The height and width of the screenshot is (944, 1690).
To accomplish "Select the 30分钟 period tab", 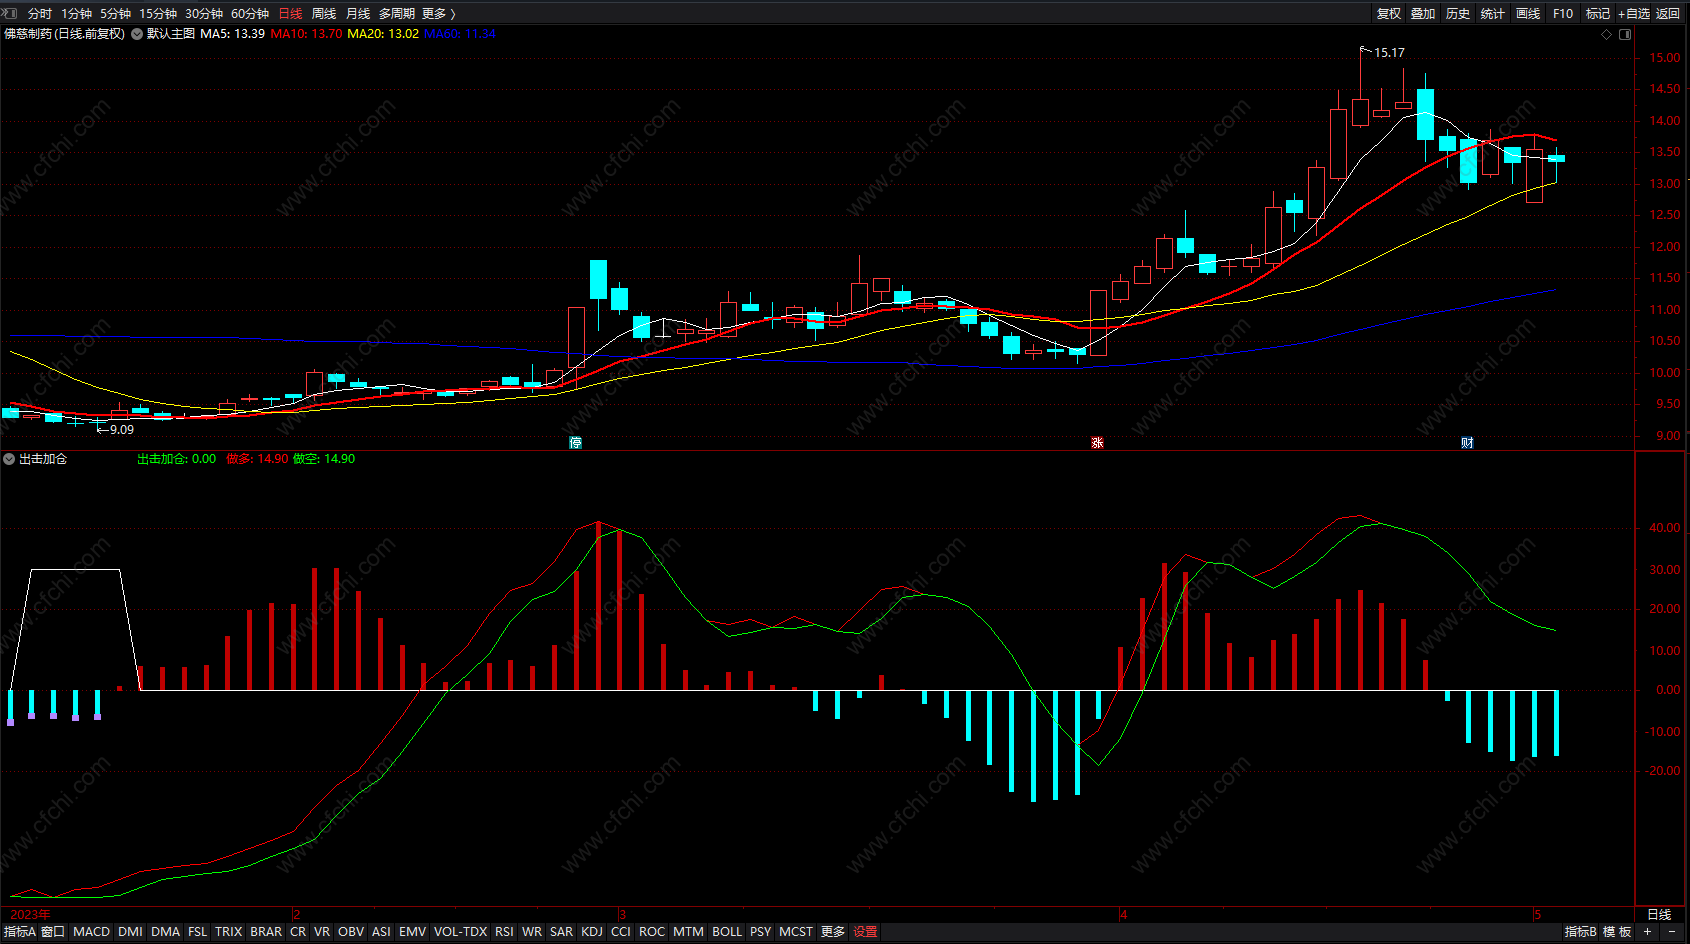I will tap(204, 14).
